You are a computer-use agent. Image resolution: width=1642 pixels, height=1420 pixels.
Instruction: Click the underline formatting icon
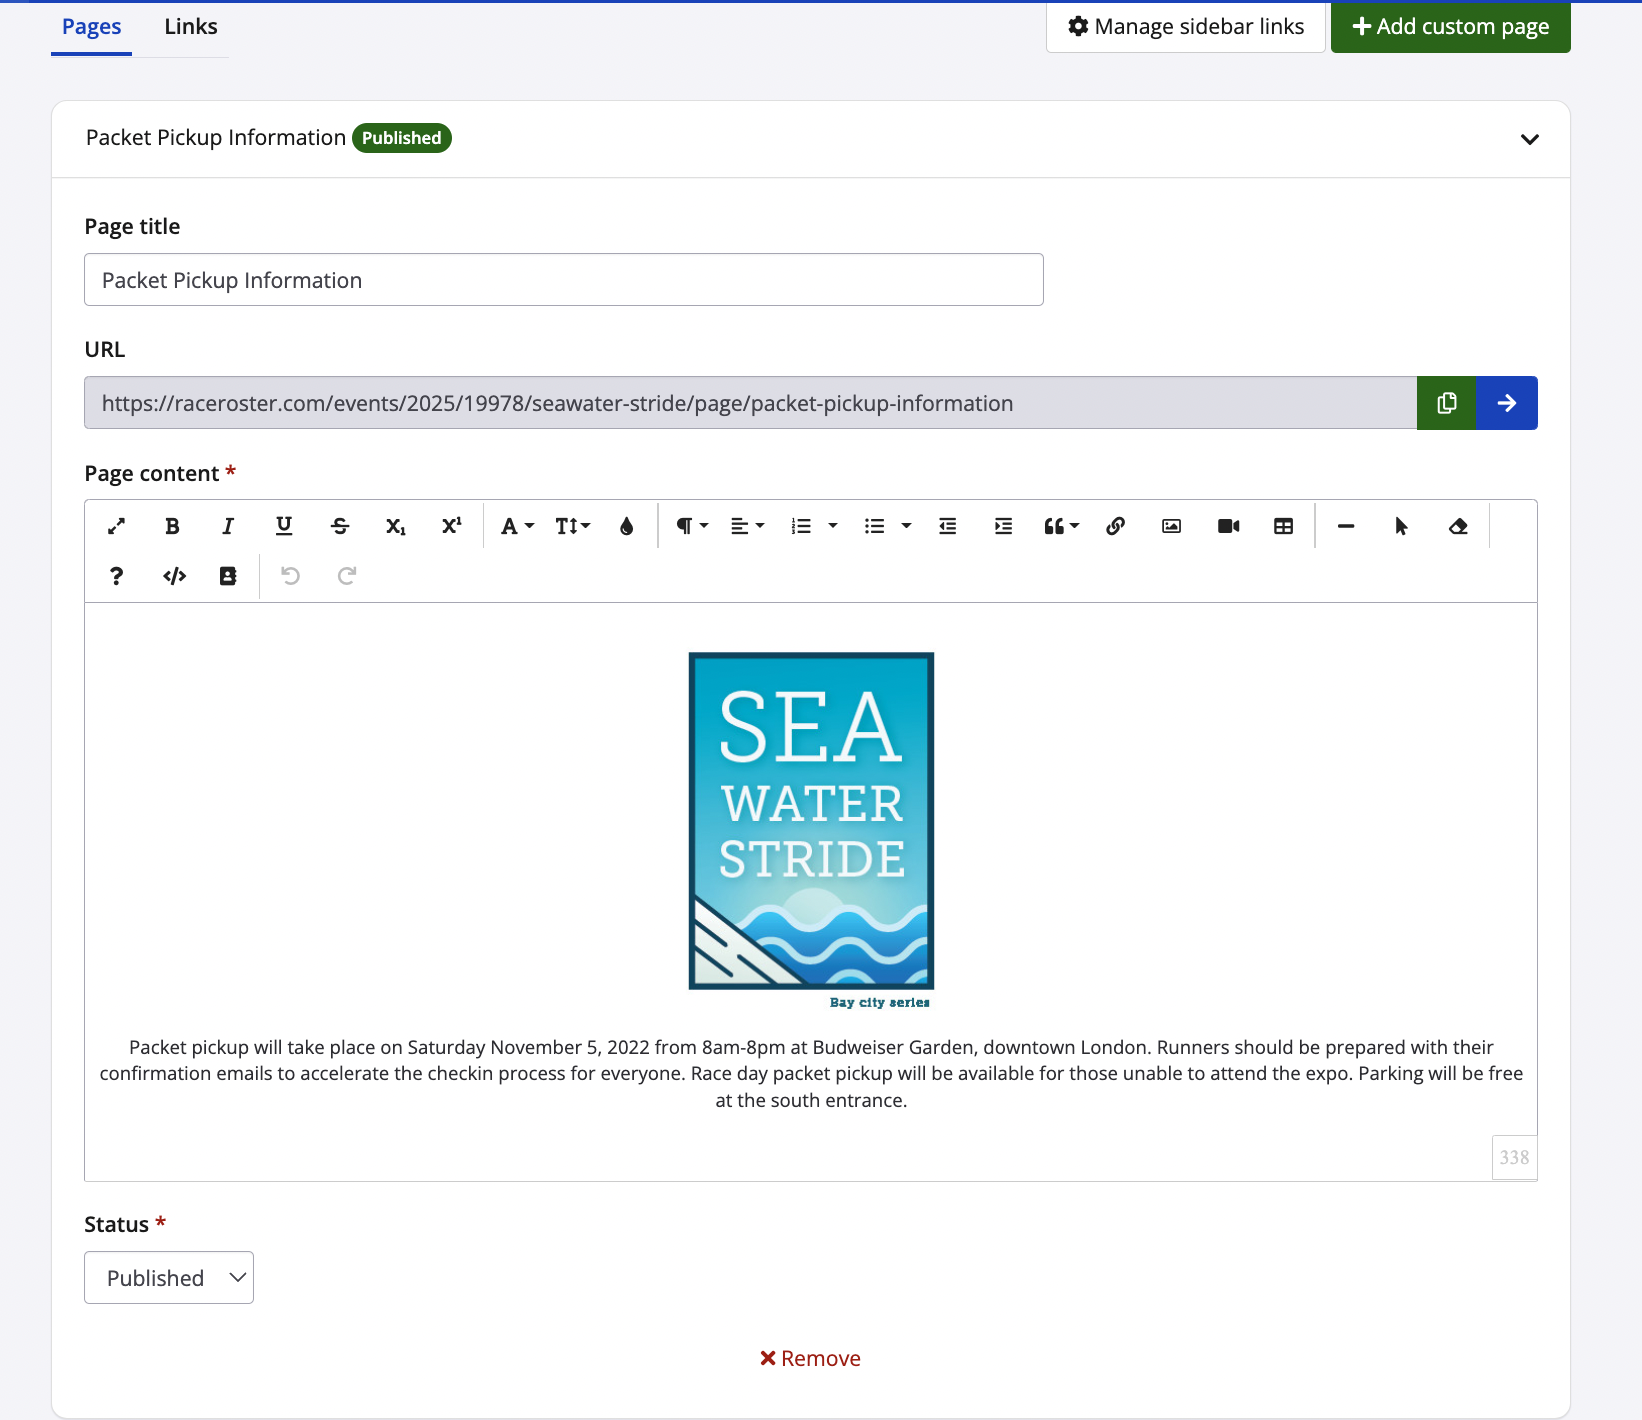[284, 527]
